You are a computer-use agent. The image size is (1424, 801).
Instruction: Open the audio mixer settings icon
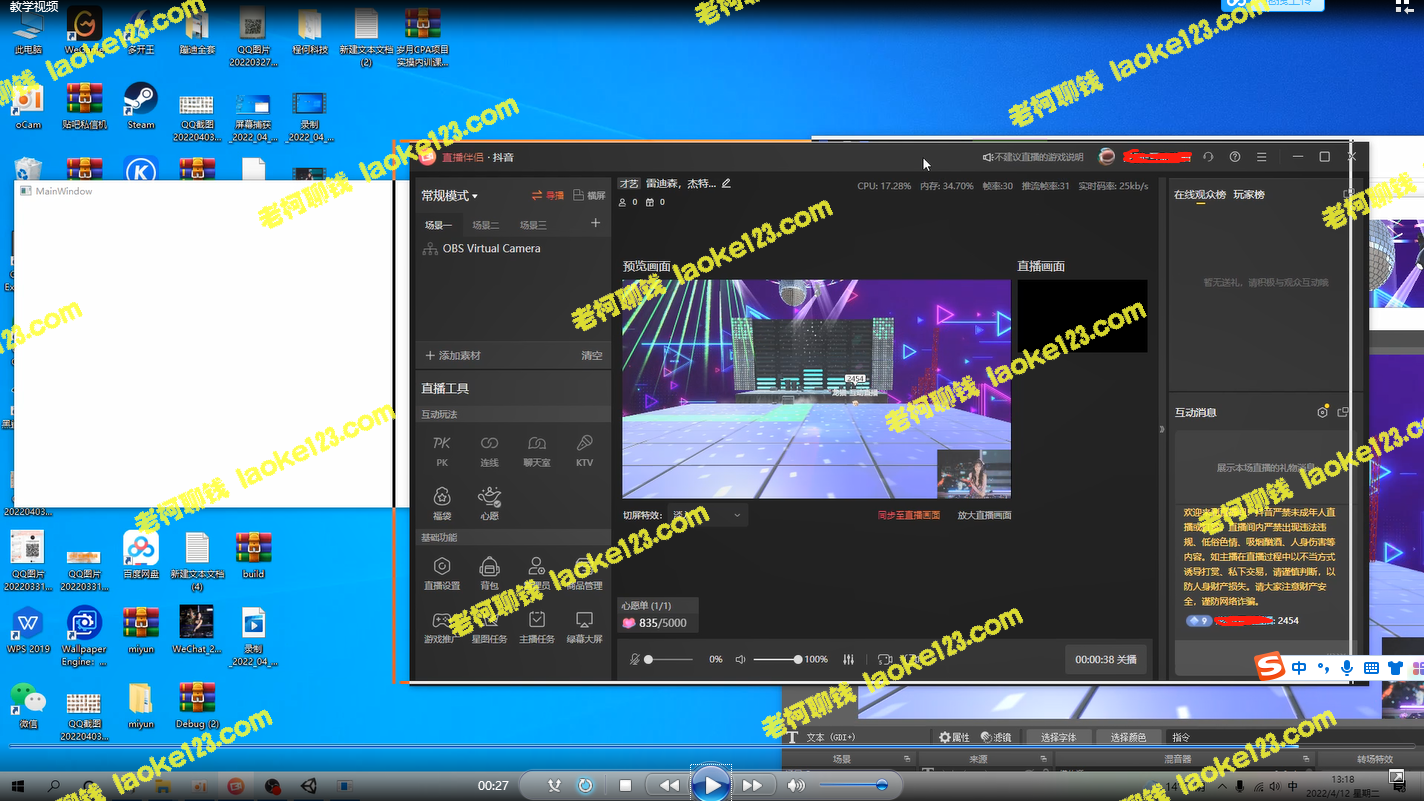click(849, 660)
